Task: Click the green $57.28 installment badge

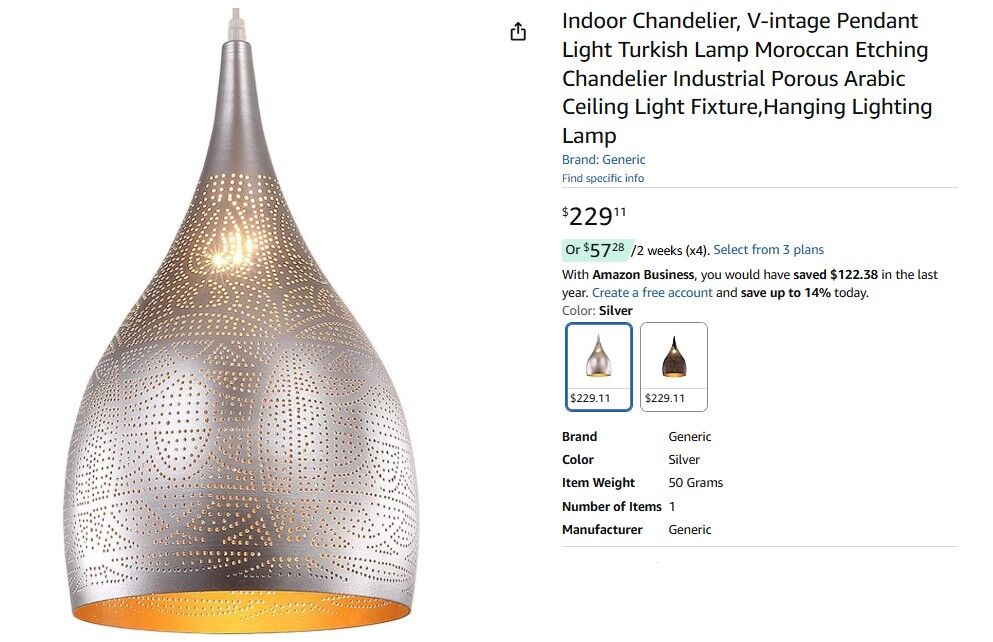Action: tap(595, 249)
